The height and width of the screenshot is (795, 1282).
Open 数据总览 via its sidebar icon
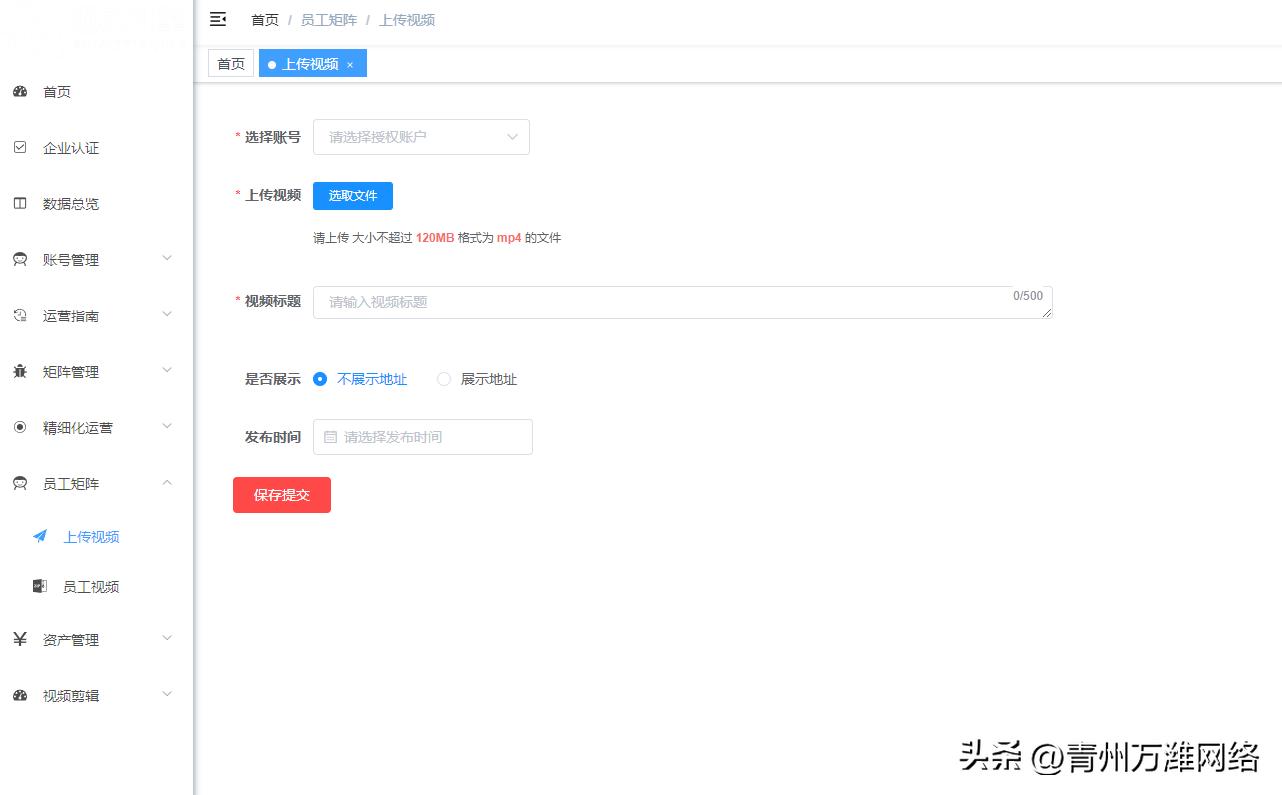21,203
